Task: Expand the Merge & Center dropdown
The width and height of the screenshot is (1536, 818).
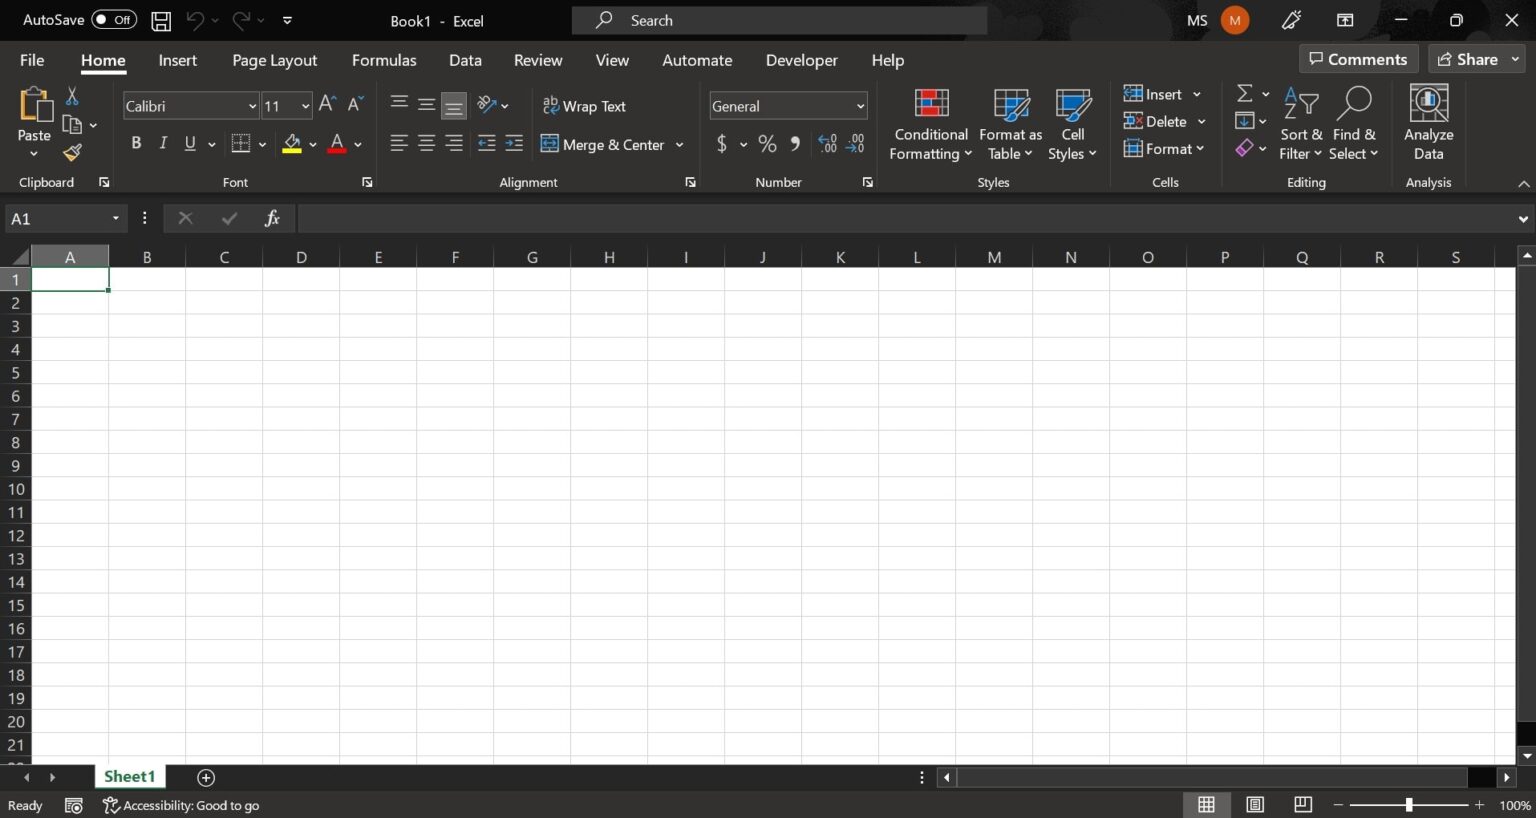Action: (x=679, y=144)
